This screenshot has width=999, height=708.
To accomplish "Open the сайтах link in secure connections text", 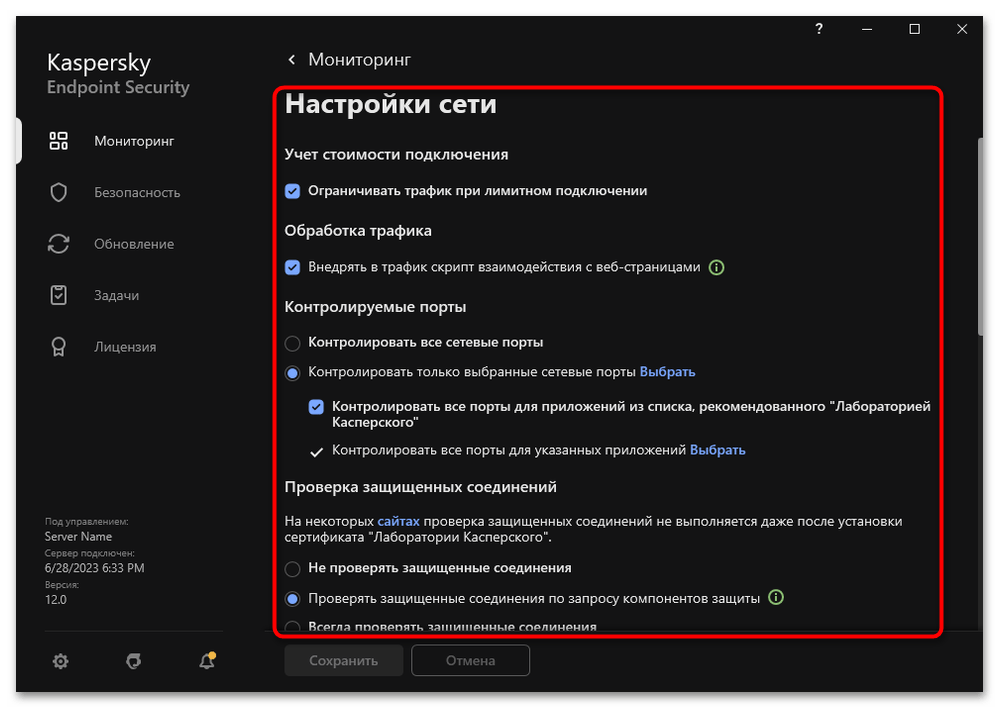I will click(398, 521).
